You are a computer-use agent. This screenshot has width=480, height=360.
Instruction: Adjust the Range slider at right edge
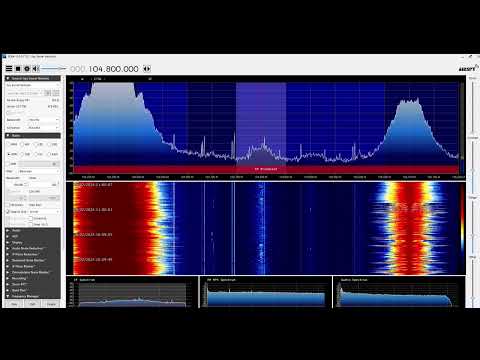pyautogui.click(x=473, y=227)
